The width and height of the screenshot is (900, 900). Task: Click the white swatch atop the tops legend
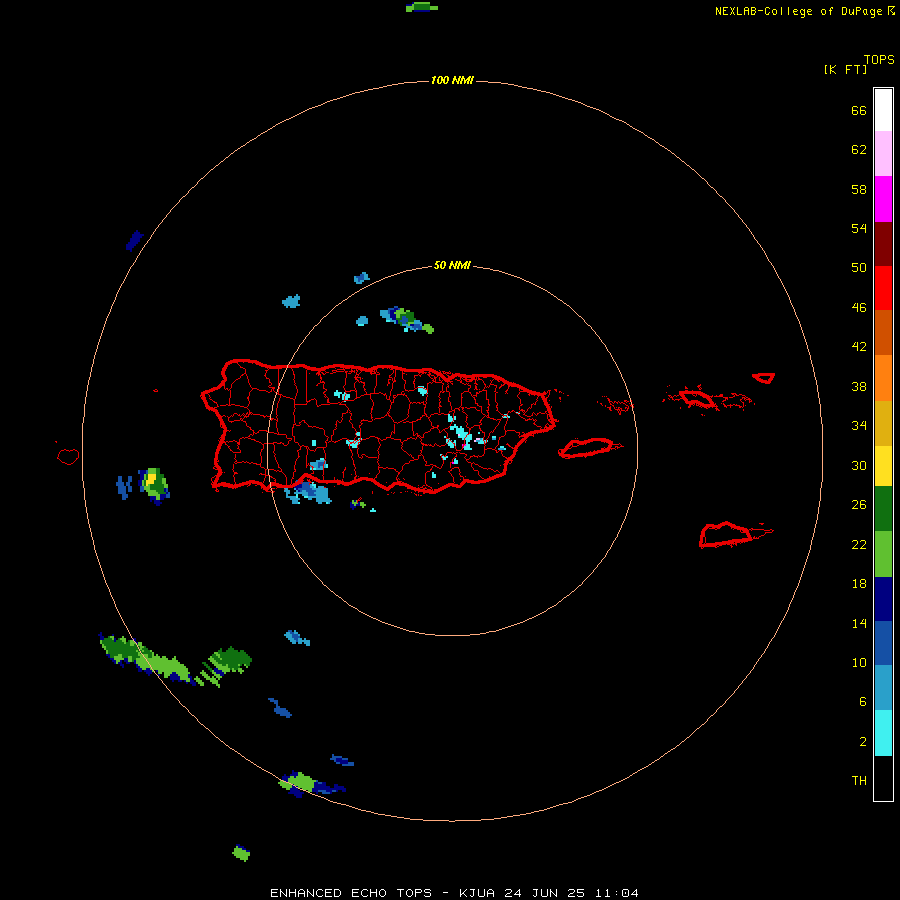(x=883, y=110)
